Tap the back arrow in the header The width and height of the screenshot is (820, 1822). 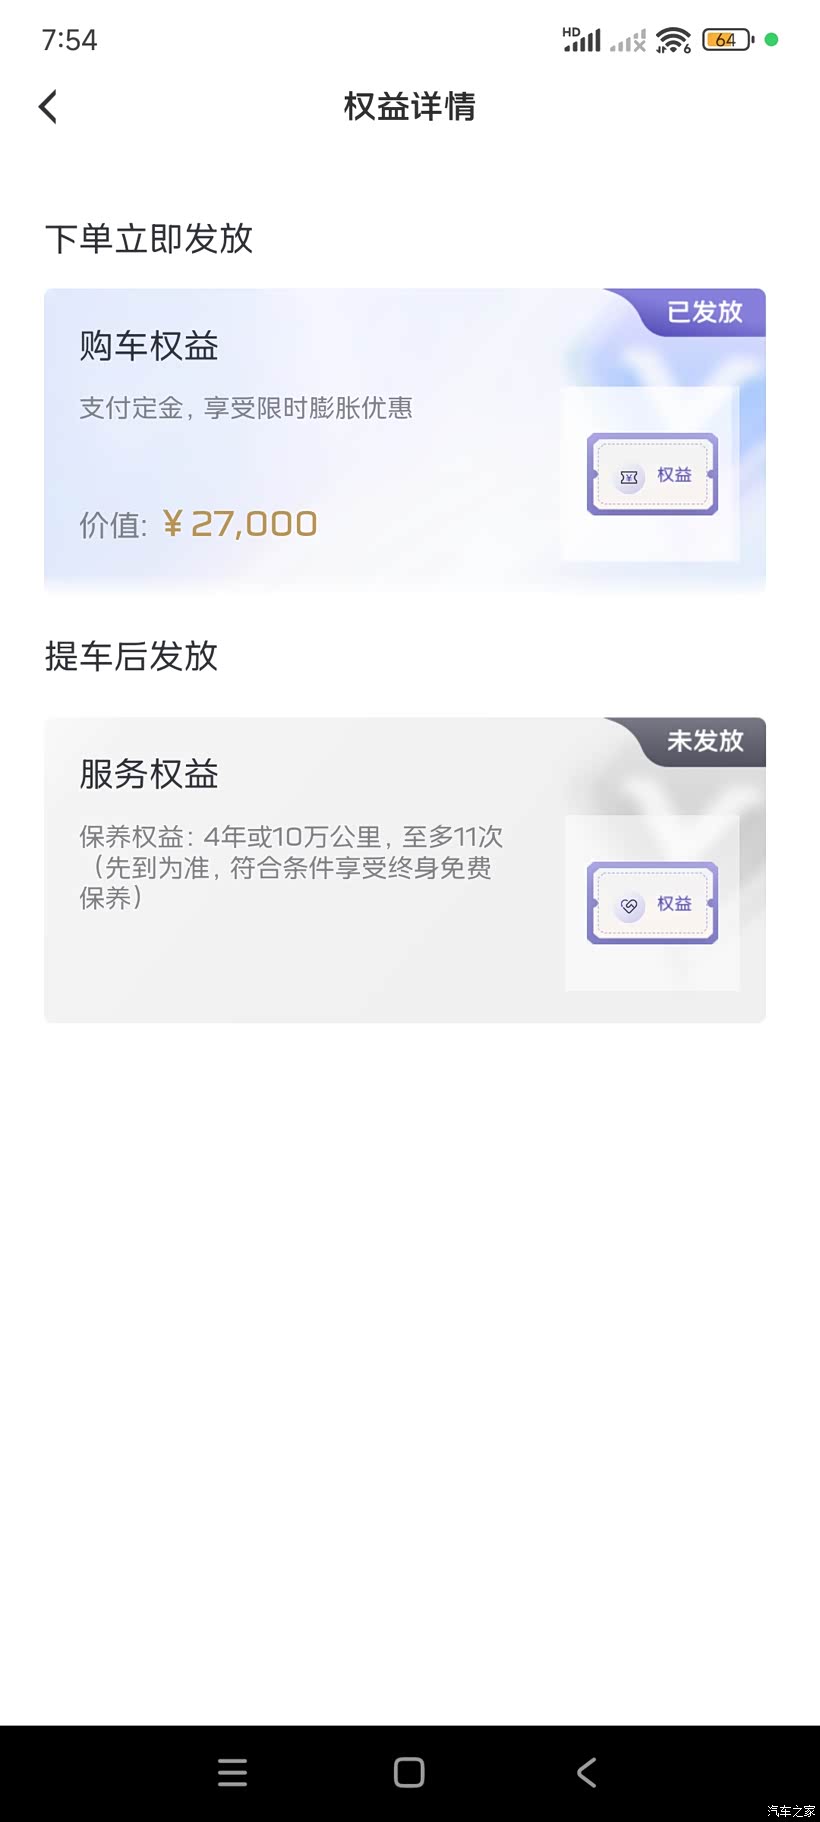(x=48, y=107)
